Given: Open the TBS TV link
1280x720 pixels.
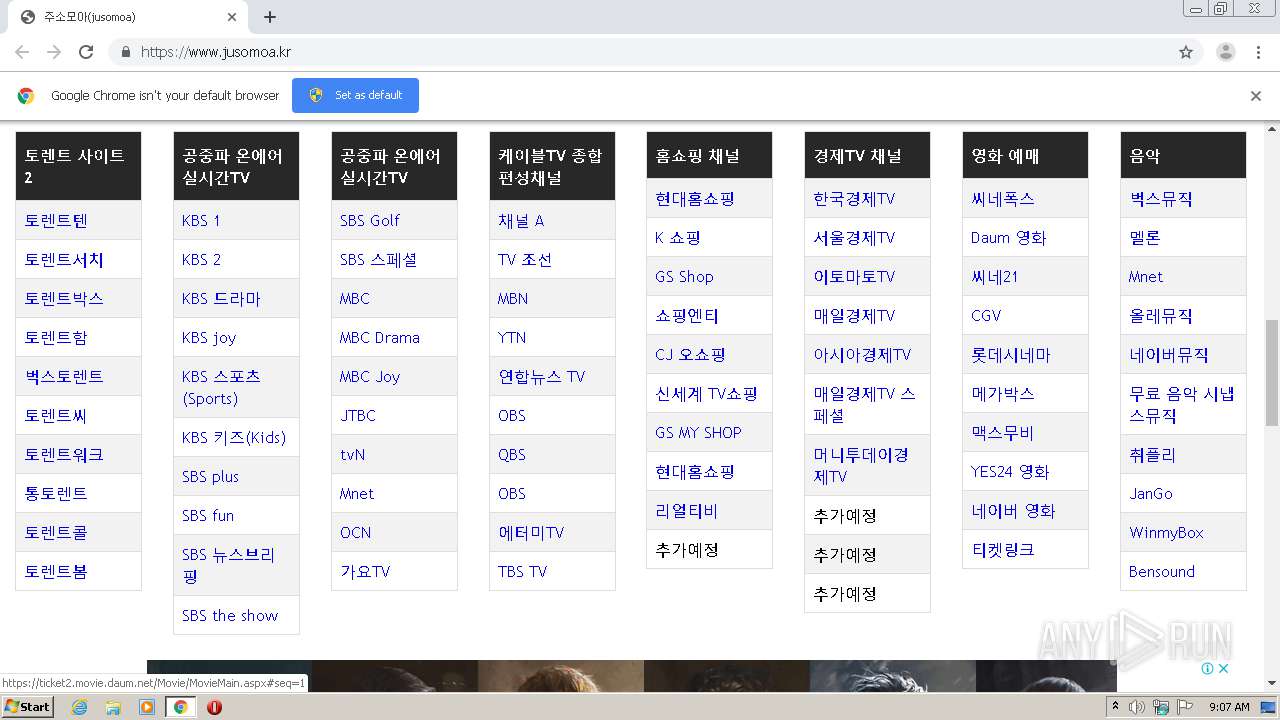Looking at the screenshot, I should (x=522, y=571).
